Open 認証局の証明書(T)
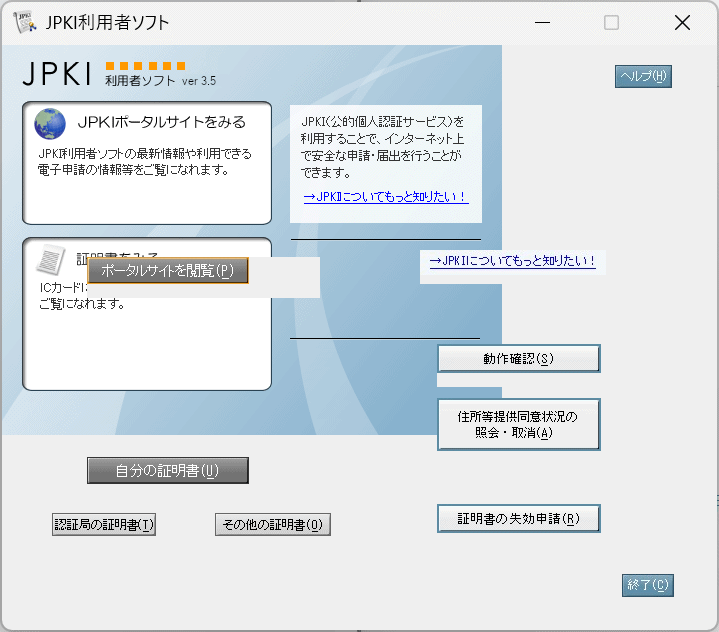This screenshot has width=719, height=632. 104,524
